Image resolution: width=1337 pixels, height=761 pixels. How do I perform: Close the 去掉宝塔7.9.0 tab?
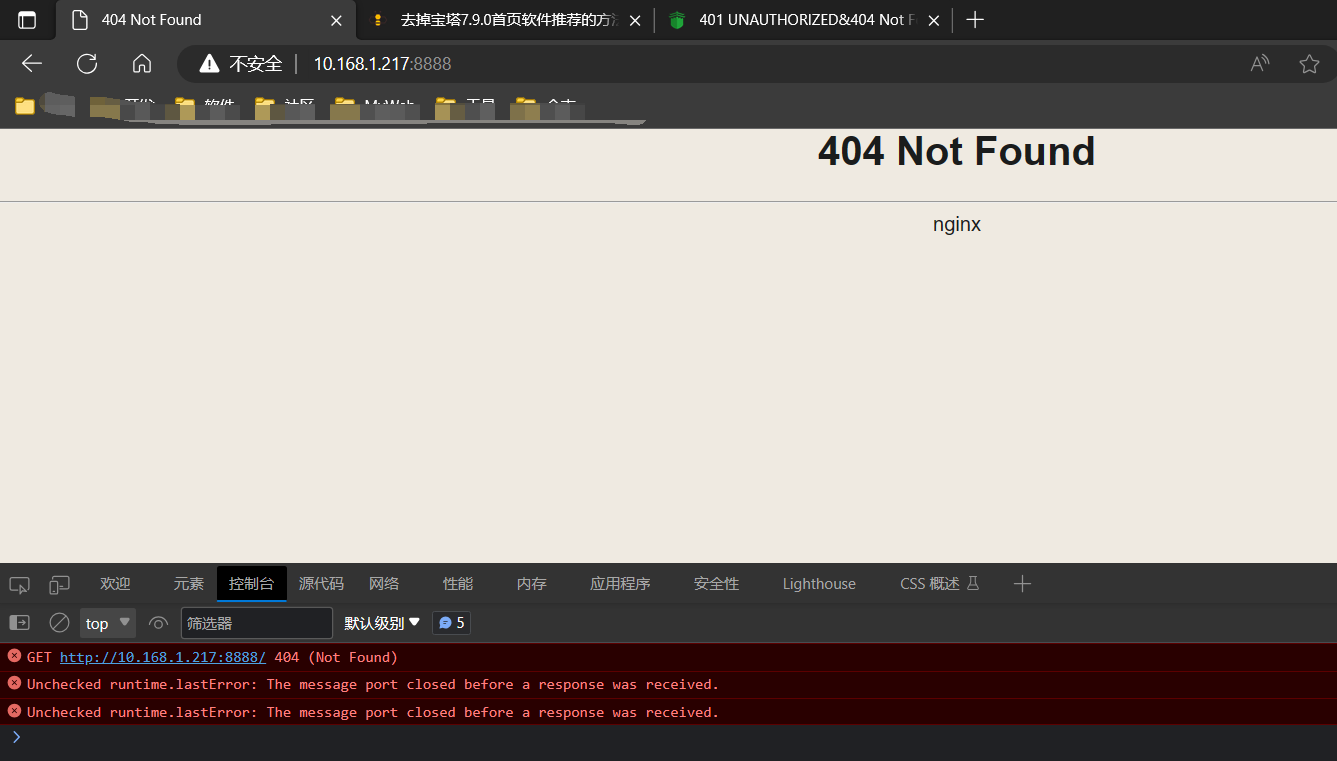tap(634, 20)
